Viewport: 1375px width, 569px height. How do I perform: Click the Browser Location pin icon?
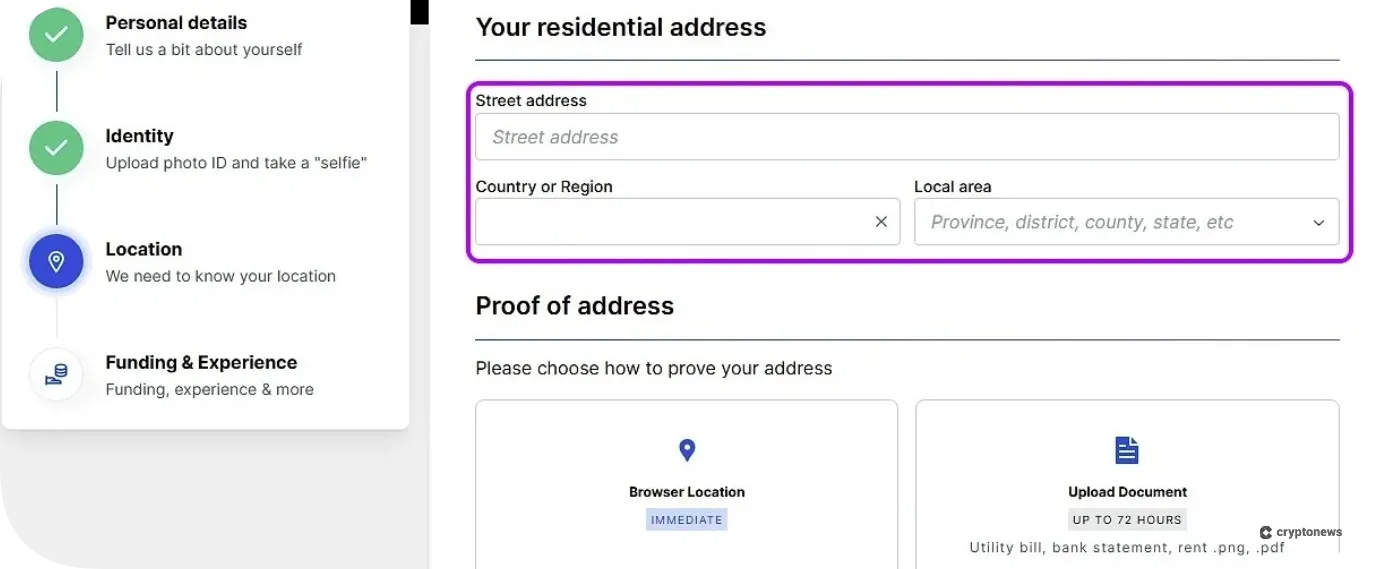pyautogui.click(x=687, y=450)
